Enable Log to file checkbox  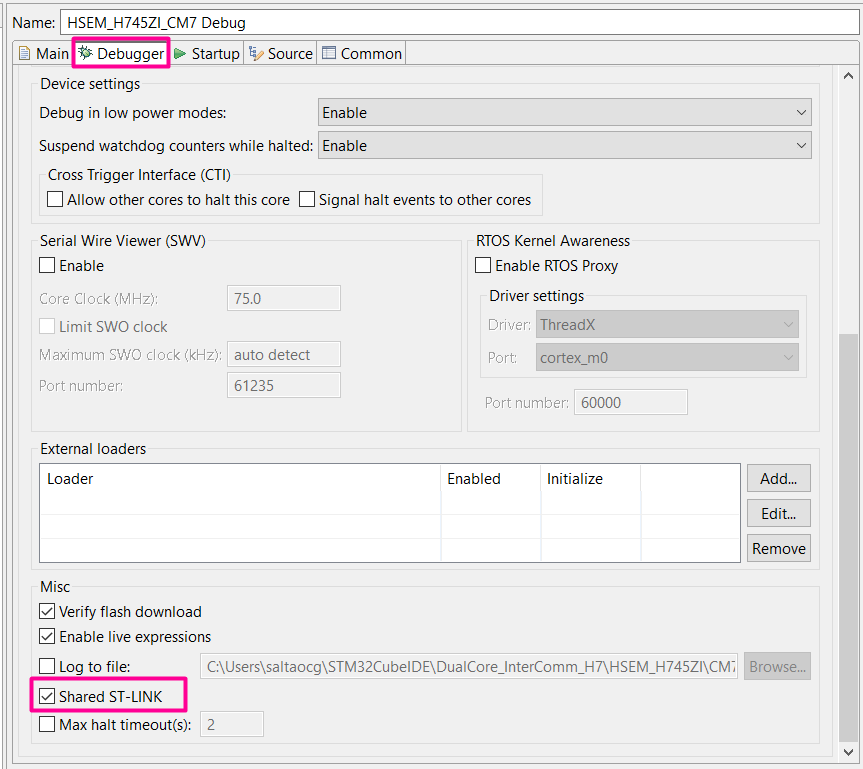47,666
